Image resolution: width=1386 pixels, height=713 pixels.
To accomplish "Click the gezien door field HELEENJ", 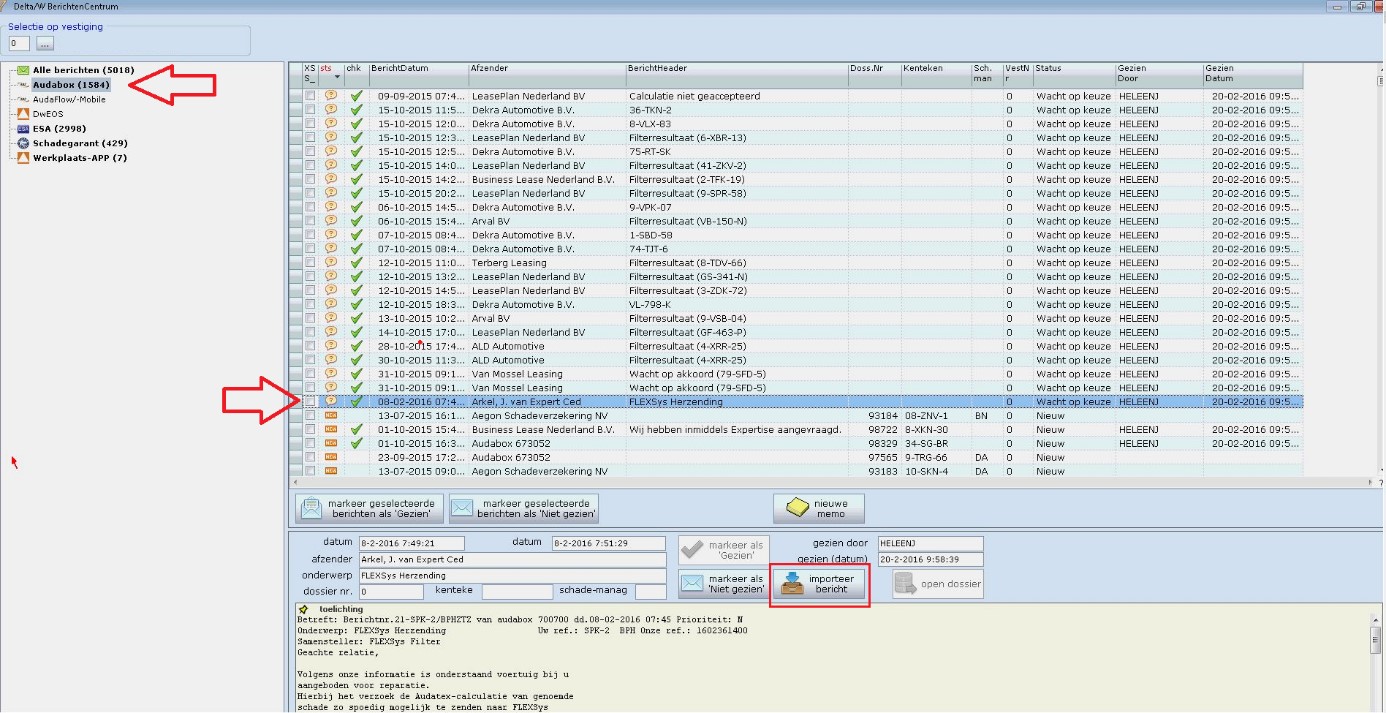I will click(930, 543).
